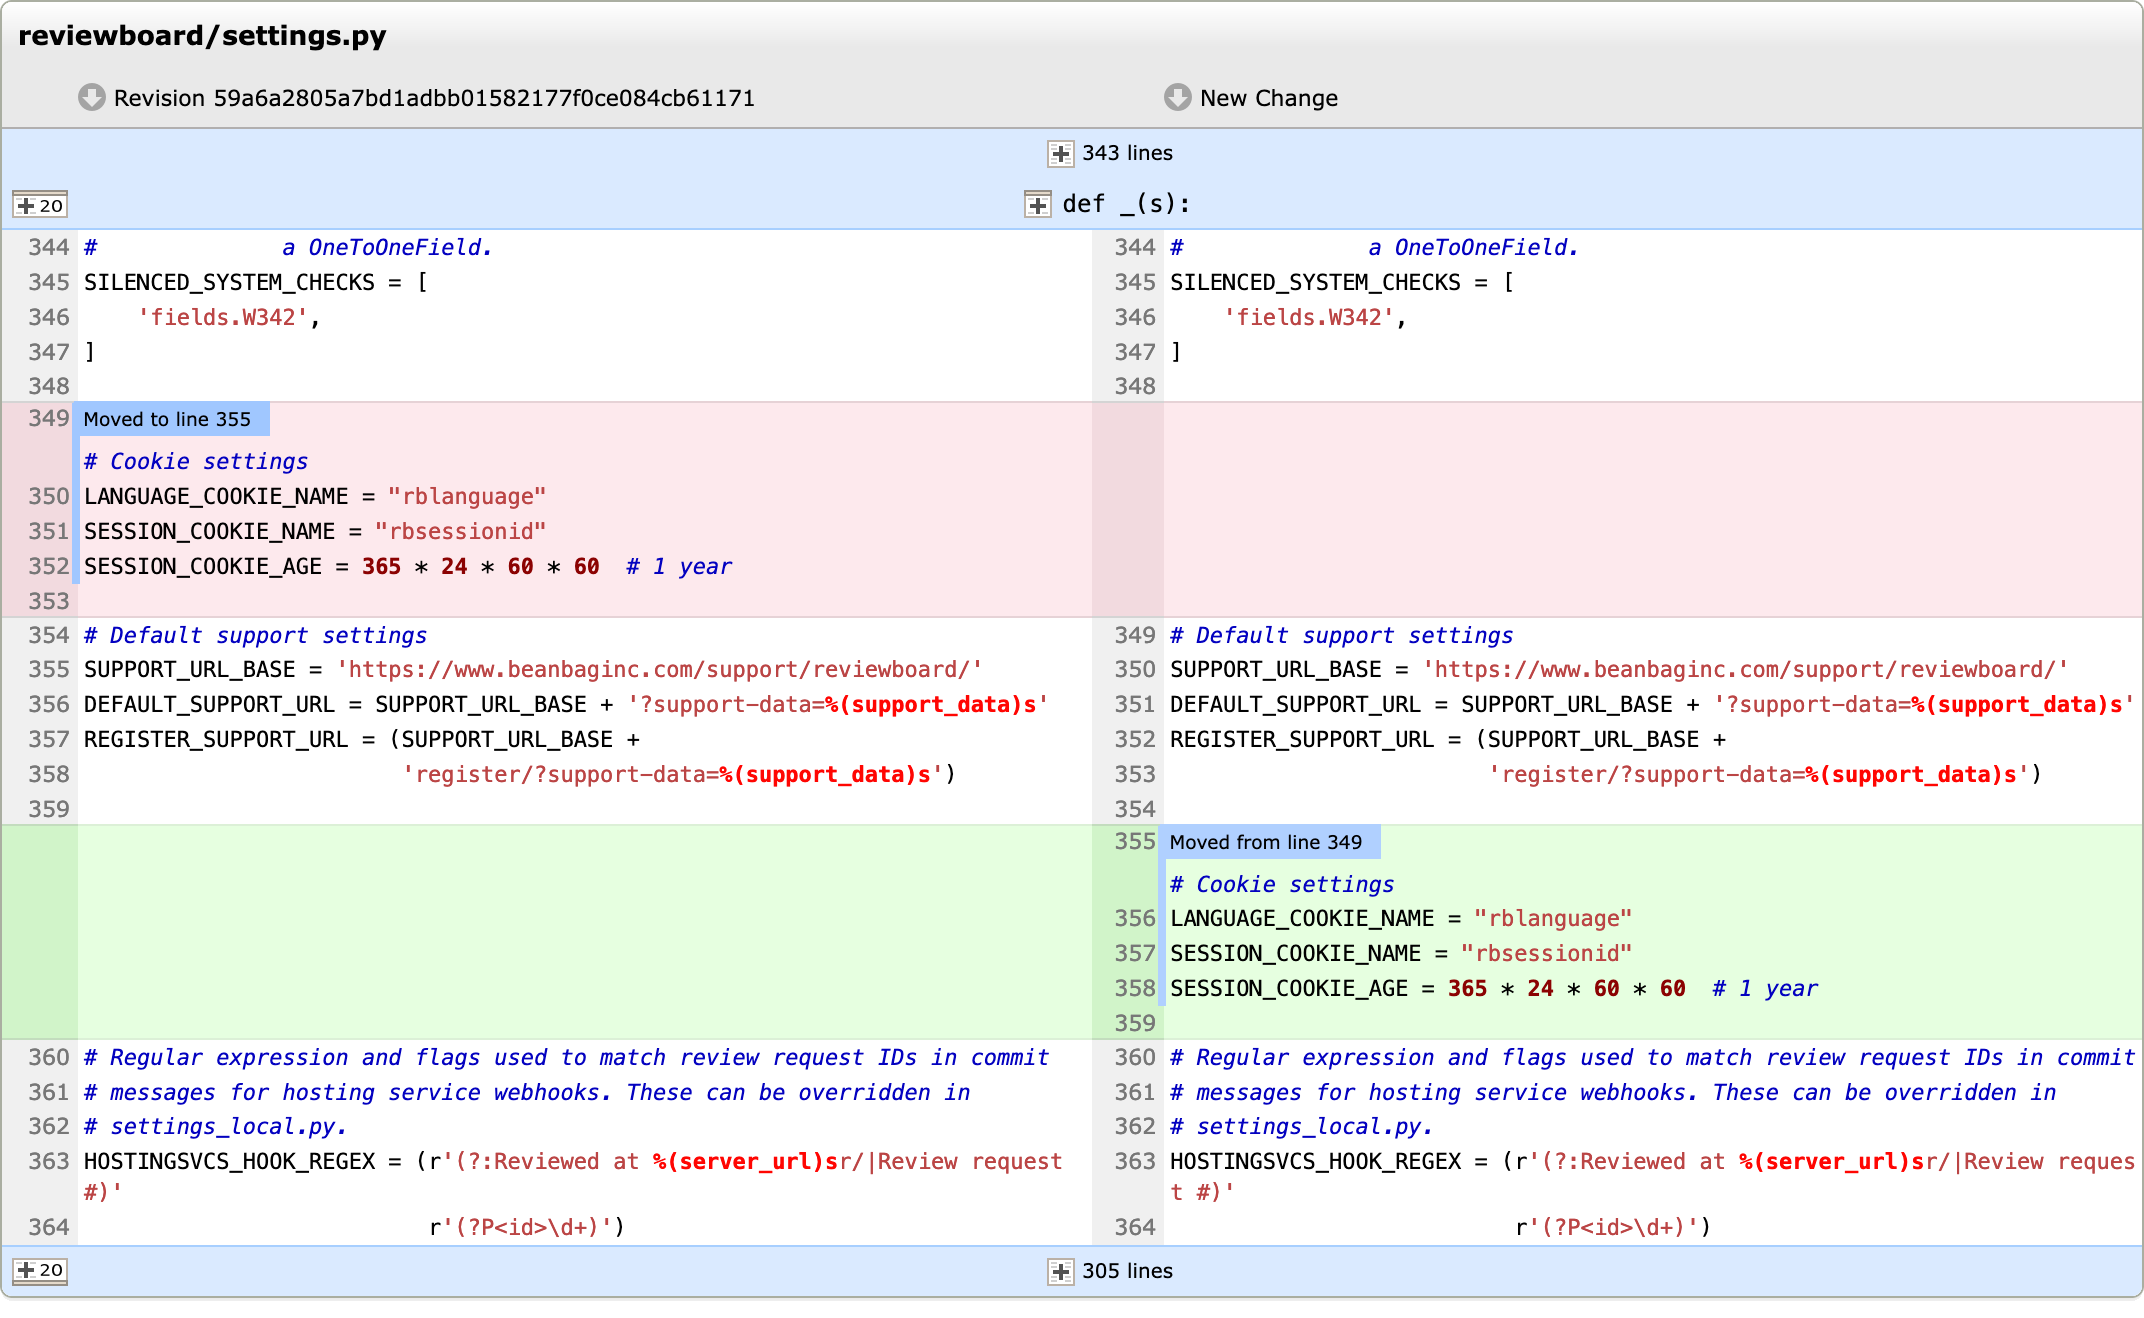Click SESSION_COOKIE_AGE on left line 352
This screenshot has width=2144, height=1318.
[x=203, y=566]
